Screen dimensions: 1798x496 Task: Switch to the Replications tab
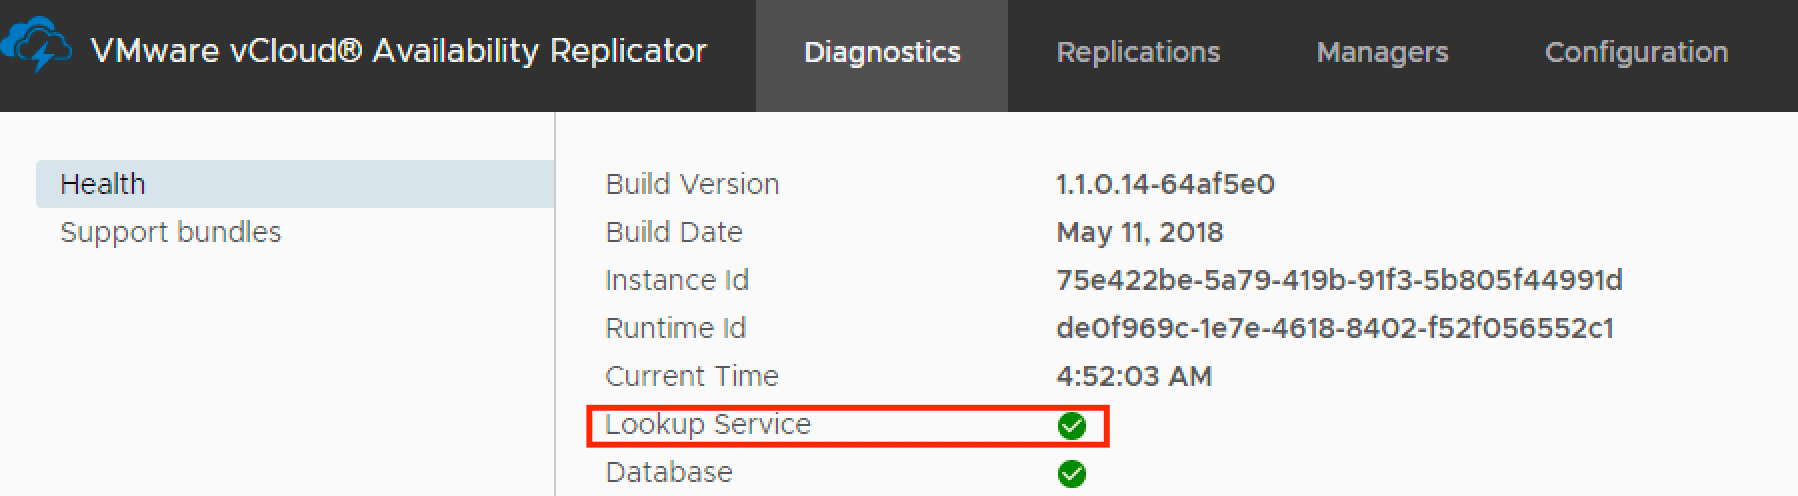pyautogui.click(x=1138, y=53)
